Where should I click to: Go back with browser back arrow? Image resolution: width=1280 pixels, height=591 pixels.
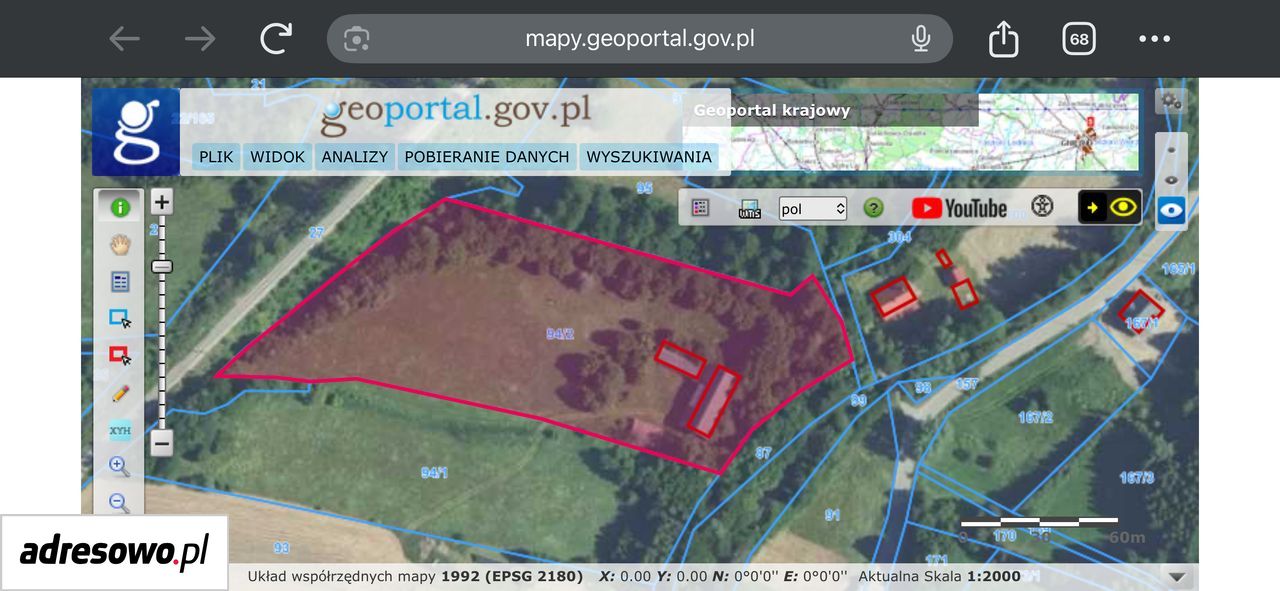point(124,39)
